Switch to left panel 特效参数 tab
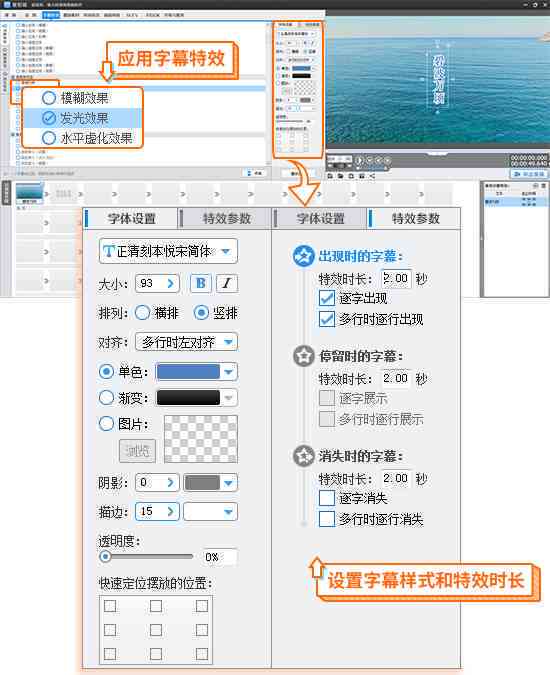This screenshot has height=675, width=550. 226,218
